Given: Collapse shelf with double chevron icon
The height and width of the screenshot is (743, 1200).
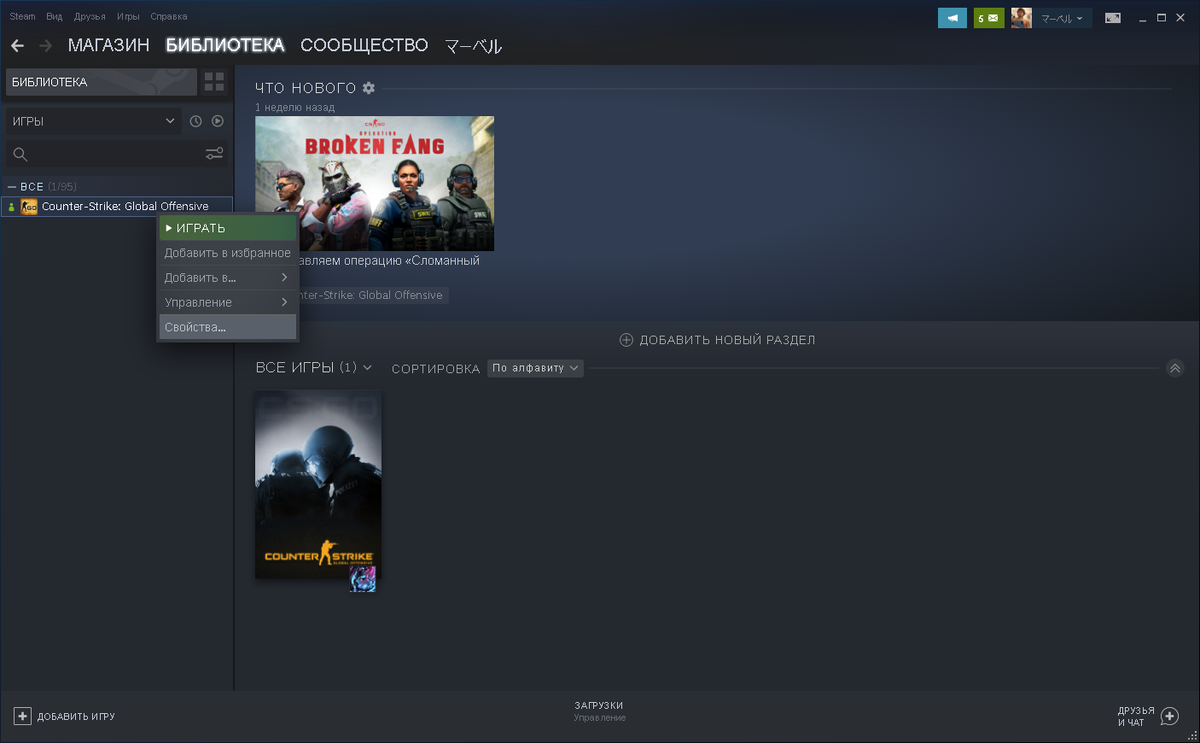Looking at the screenshot, I should (x=1175, y=368).
